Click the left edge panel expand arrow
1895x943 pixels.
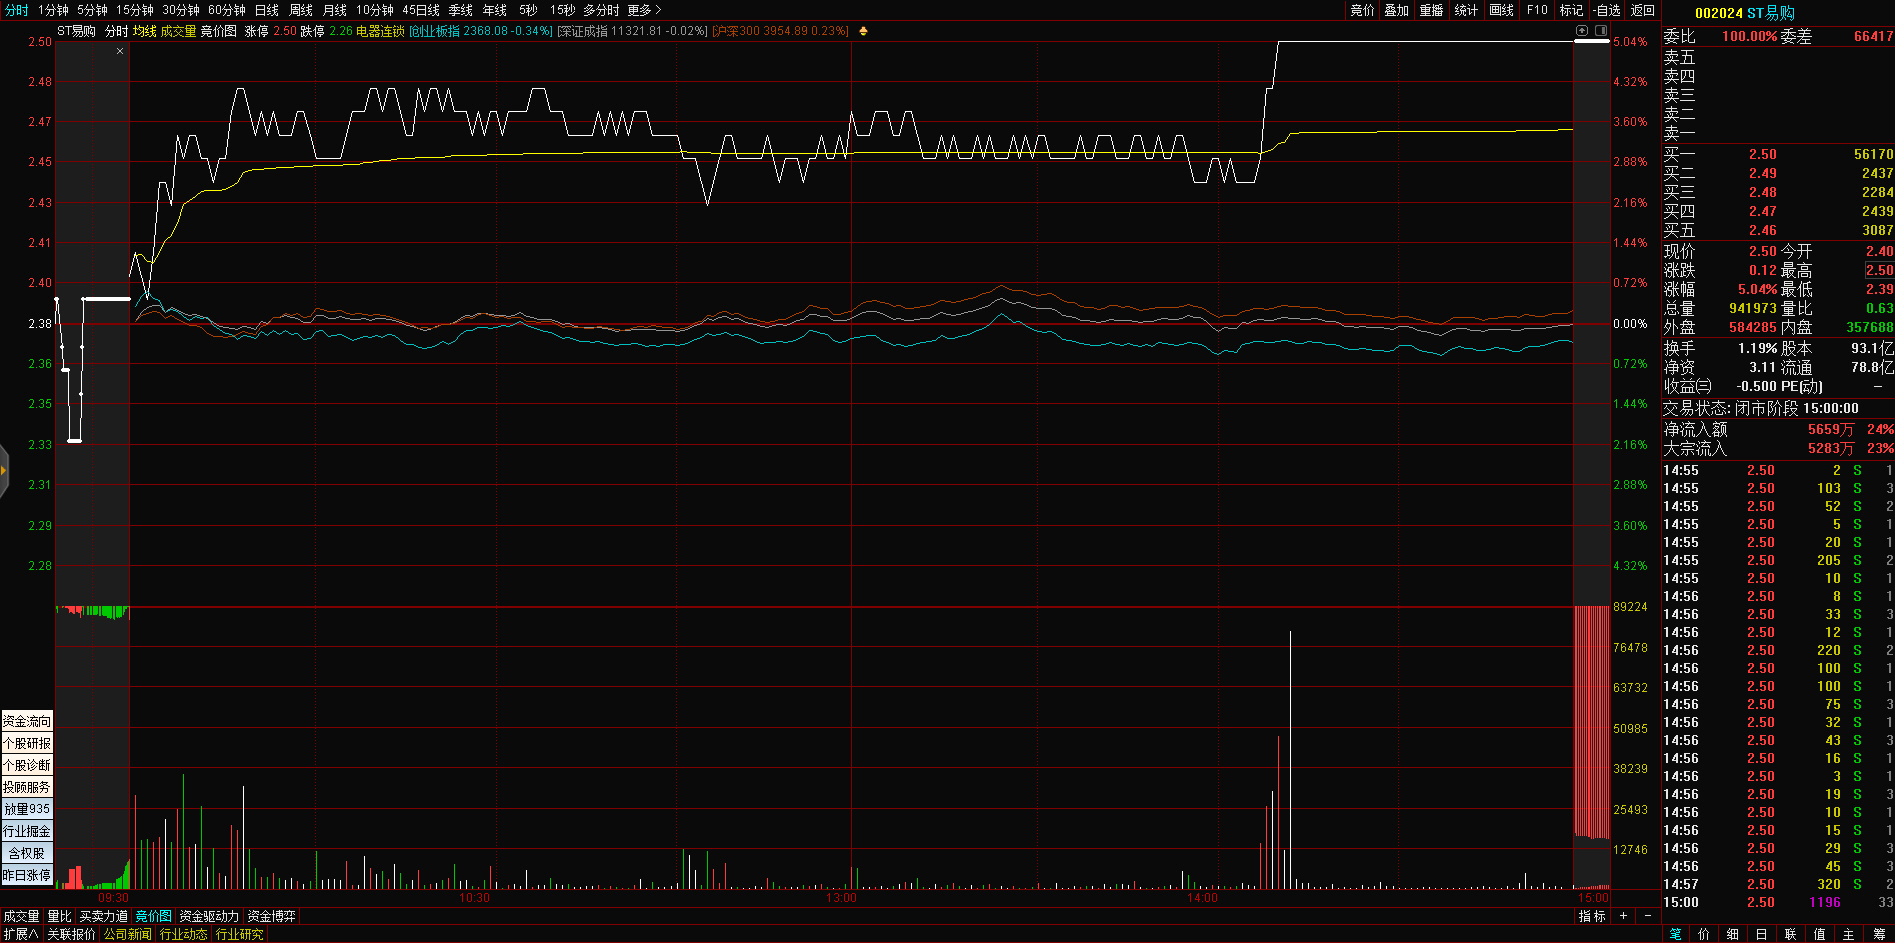(x=4, y=470)
